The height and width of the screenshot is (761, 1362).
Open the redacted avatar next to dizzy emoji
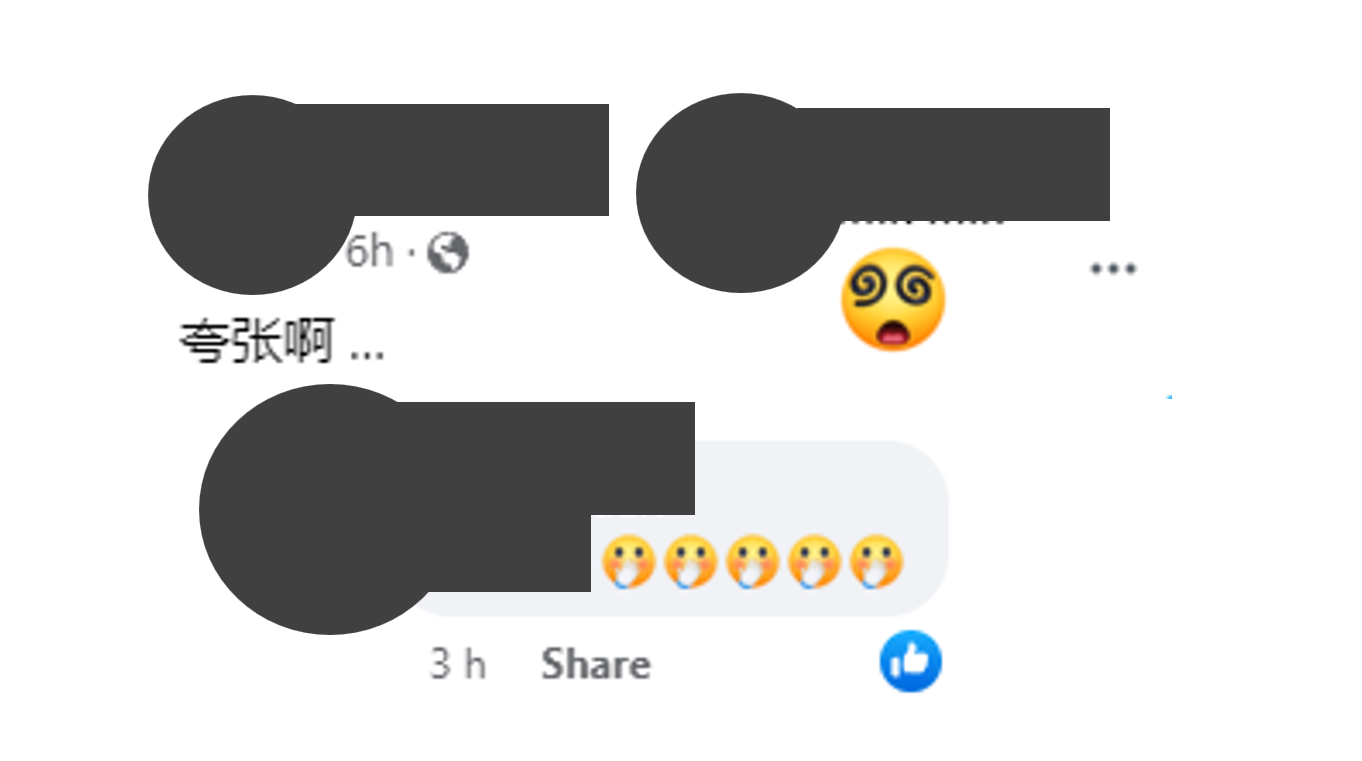pyautogui.click(x=740, y=193)
